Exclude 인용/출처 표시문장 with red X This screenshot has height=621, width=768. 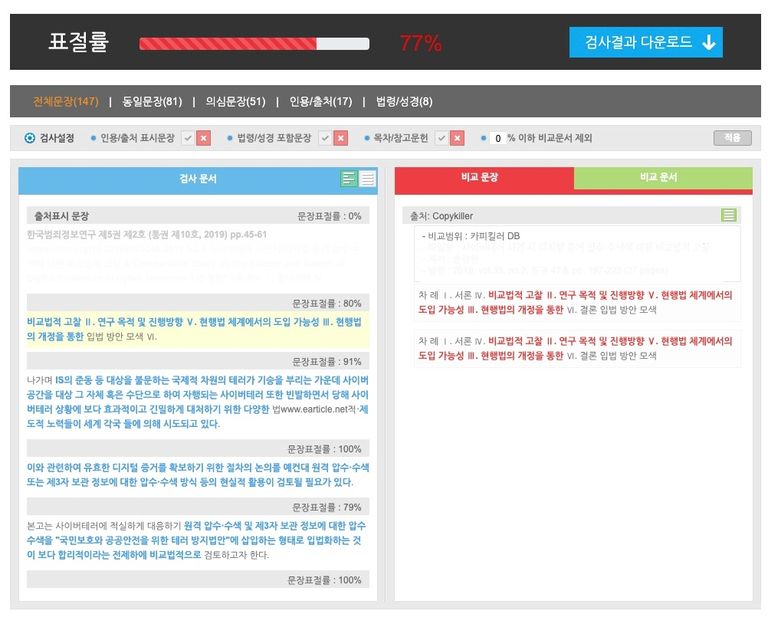(203, 138)
